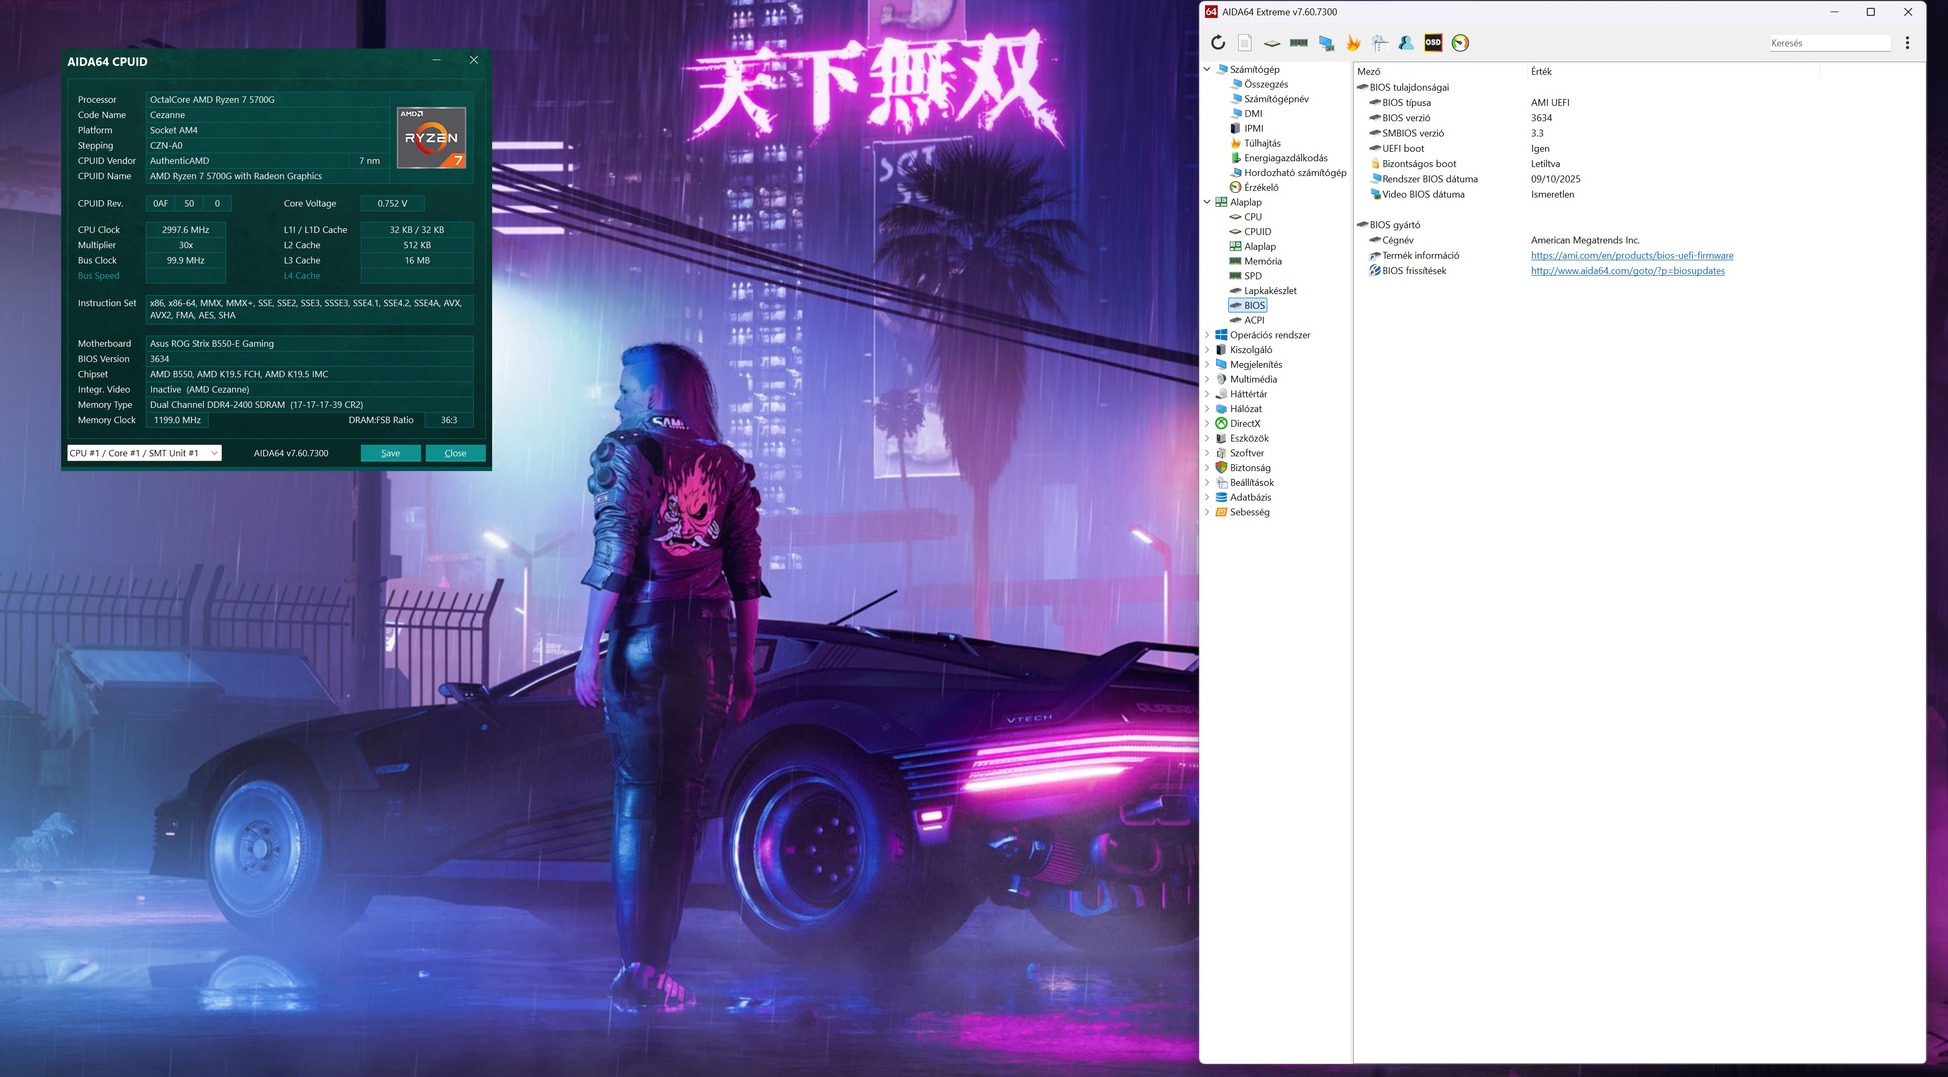Image resolution: width=1948 pixels, height=1077 pixels.
Task: Select Számítógépnév in the tree
Action: pos(1276,99)
